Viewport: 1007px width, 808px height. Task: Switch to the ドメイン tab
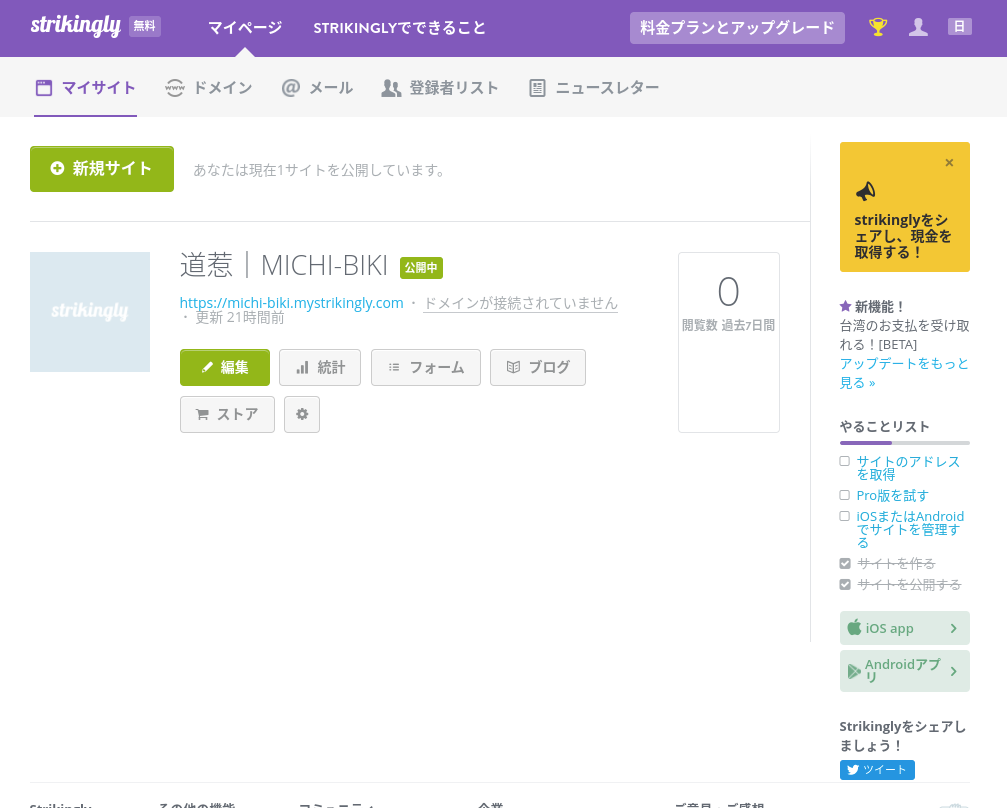click(209, 88)
